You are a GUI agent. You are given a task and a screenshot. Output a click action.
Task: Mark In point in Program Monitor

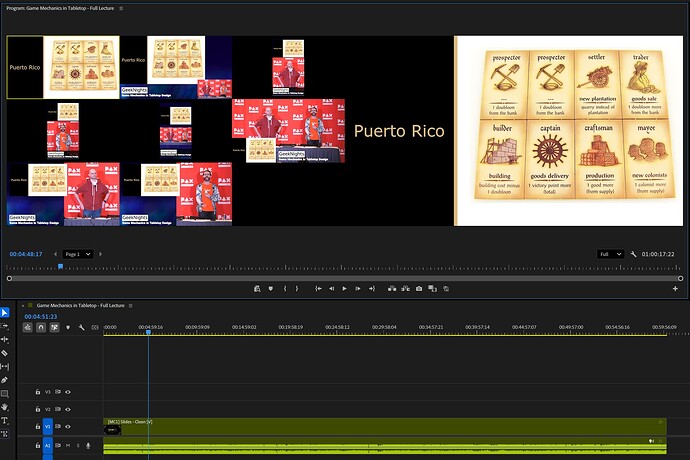coord(285,289)
